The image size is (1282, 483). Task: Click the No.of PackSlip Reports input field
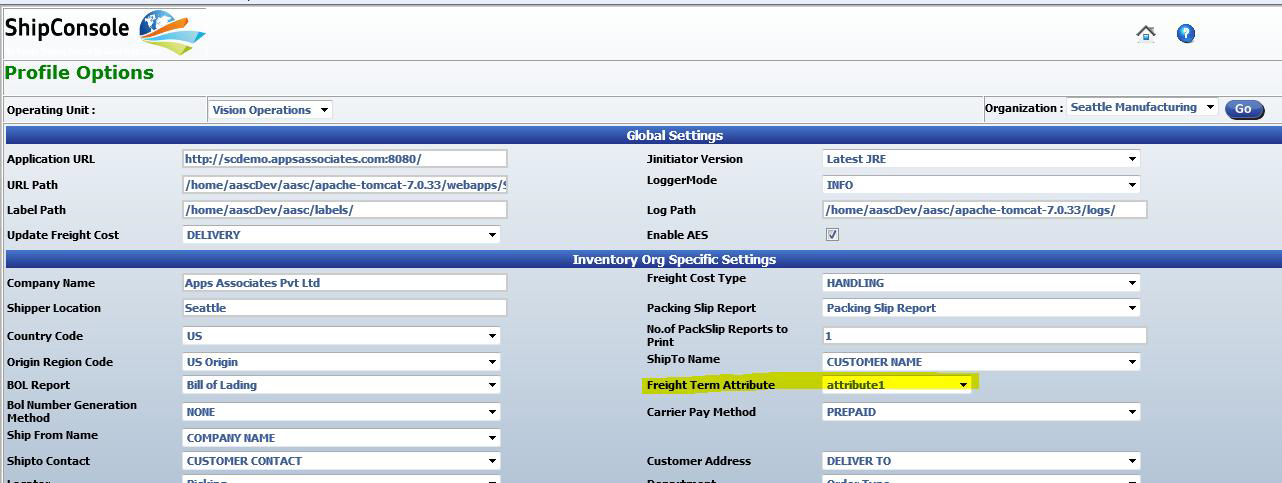(x=984, y=336)
